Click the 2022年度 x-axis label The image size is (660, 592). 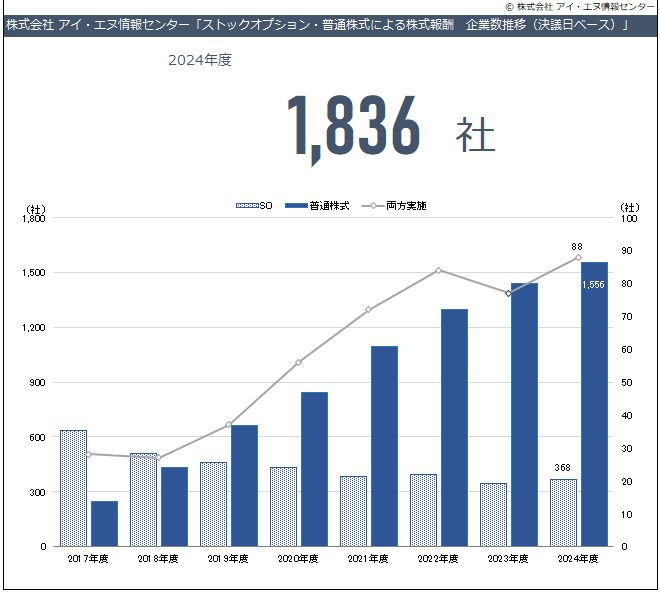438,559
